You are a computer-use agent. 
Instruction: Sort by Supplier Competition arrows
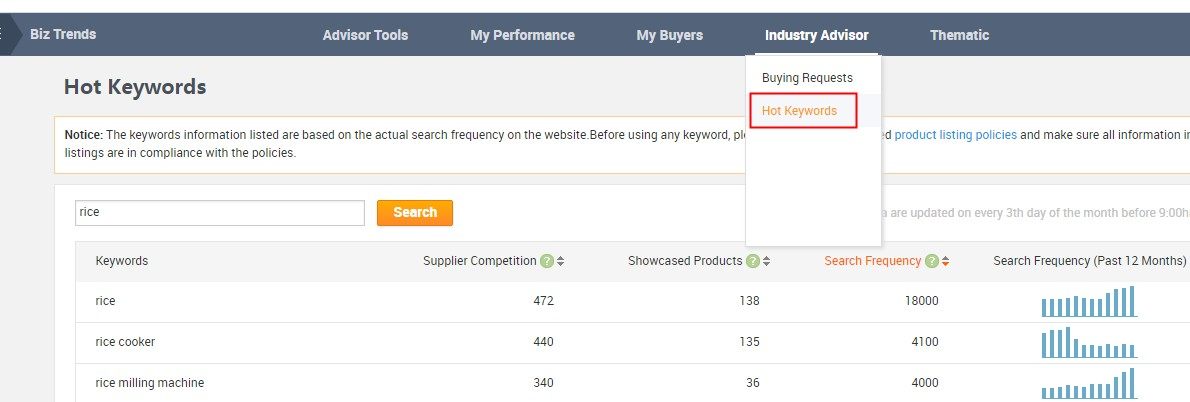(561, 261)
